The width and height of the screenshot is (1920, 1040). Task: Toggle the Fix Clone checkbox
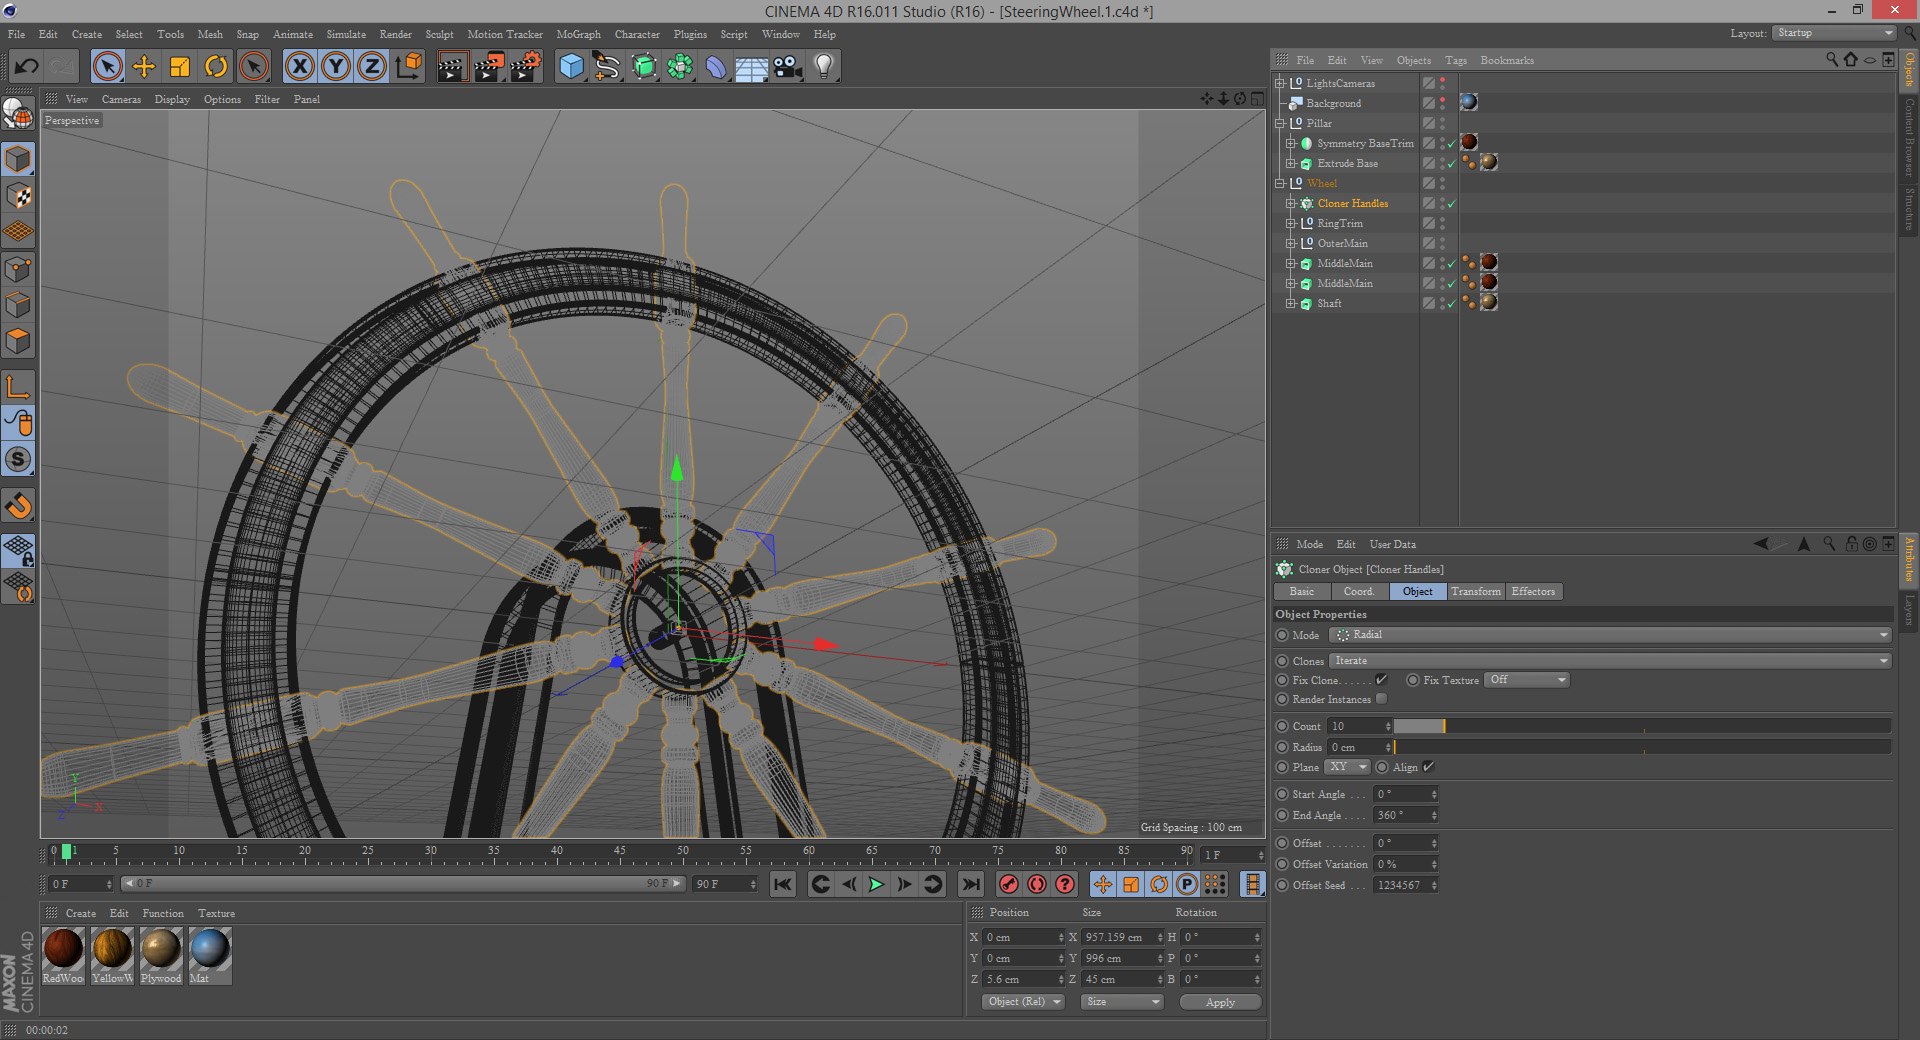pyautogui.click(x=1381, y=680)
